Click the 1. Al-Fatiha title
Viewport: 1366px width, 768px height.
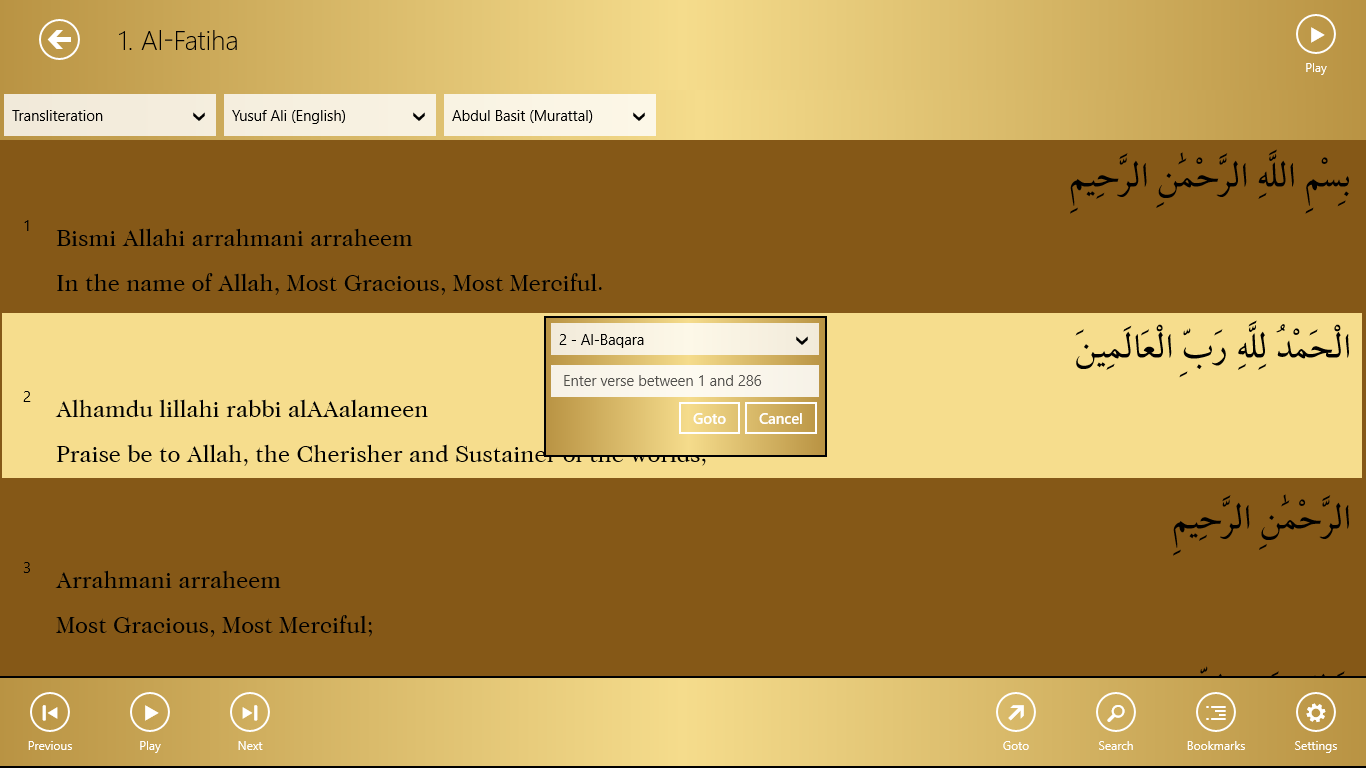coord(178,41)
